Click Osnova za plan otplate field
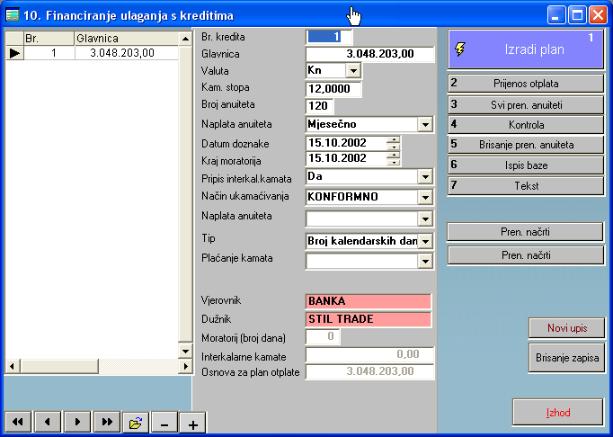The image size is (613, 437). tap(369, 371)
